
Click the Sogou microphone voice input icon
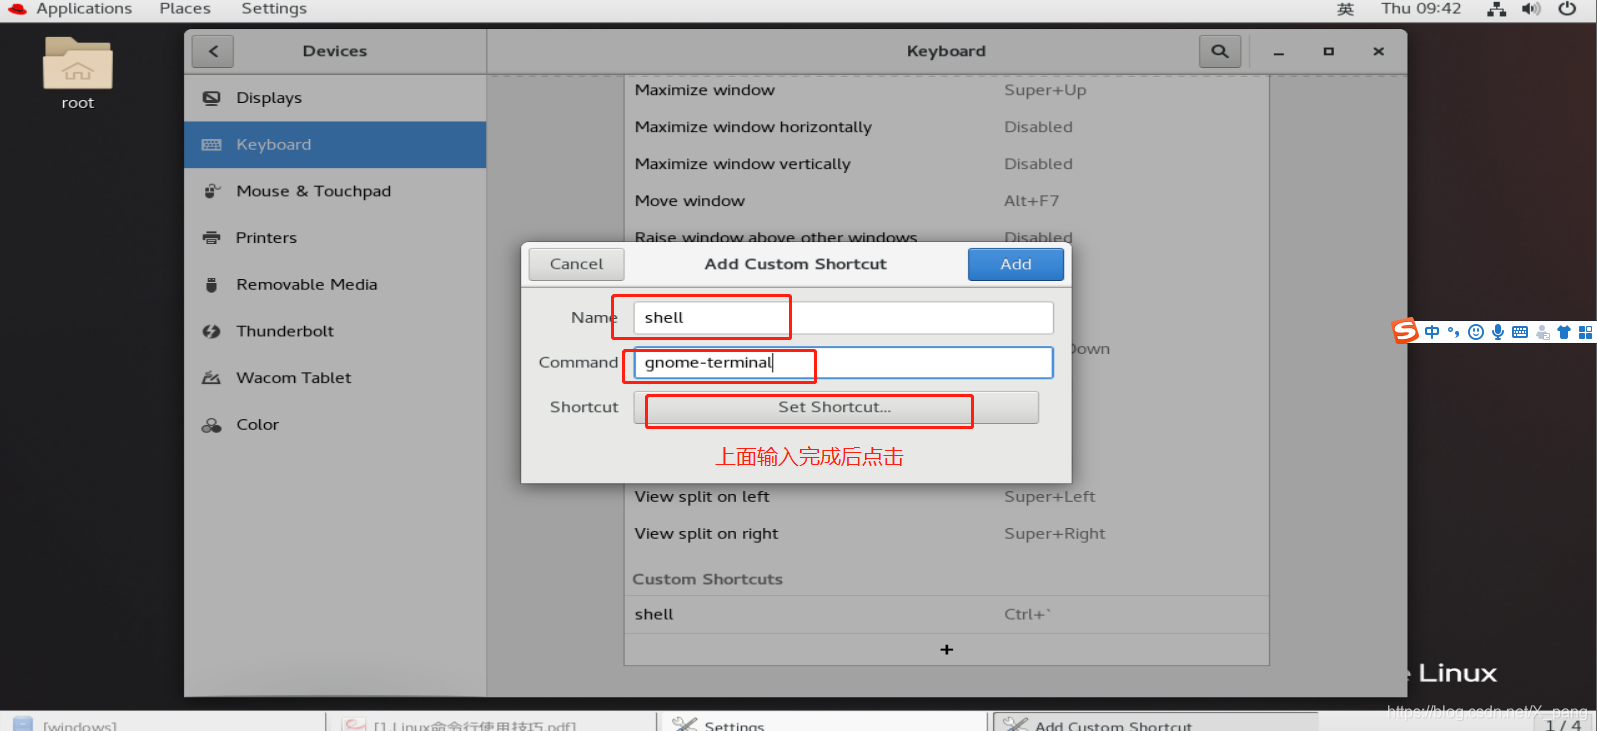(x=1498, y=332)
